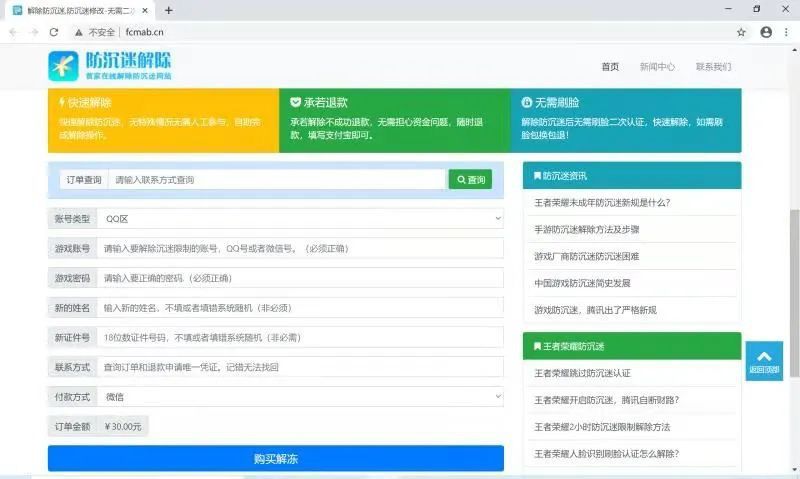Click the 游戏账号 input field
The image size is (800, 479).
tap(300, 248)
